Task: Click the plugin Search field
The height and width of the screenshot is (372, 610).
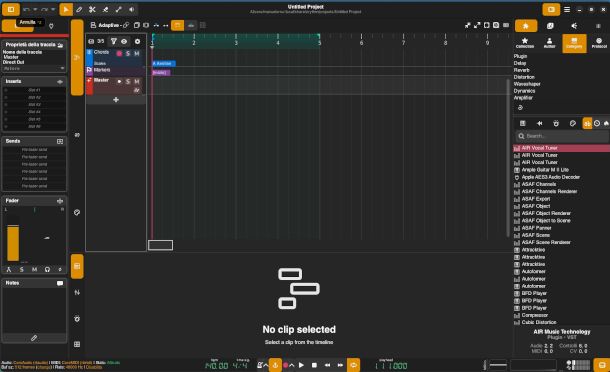Action: point(562,136)
